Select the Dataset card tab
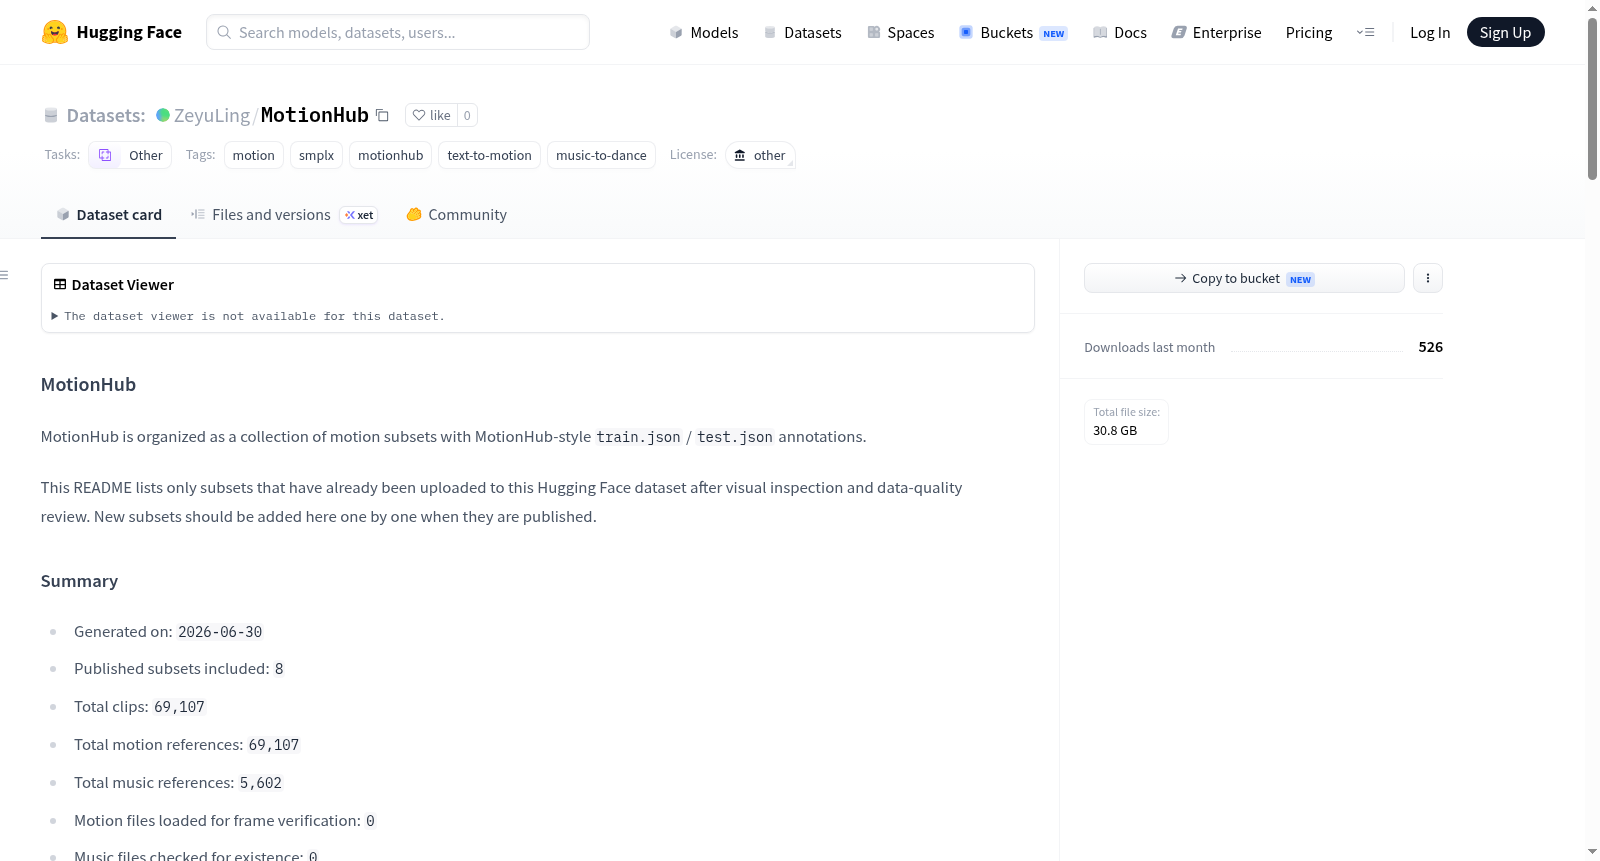1600x861 pixels. coord(108,215)
